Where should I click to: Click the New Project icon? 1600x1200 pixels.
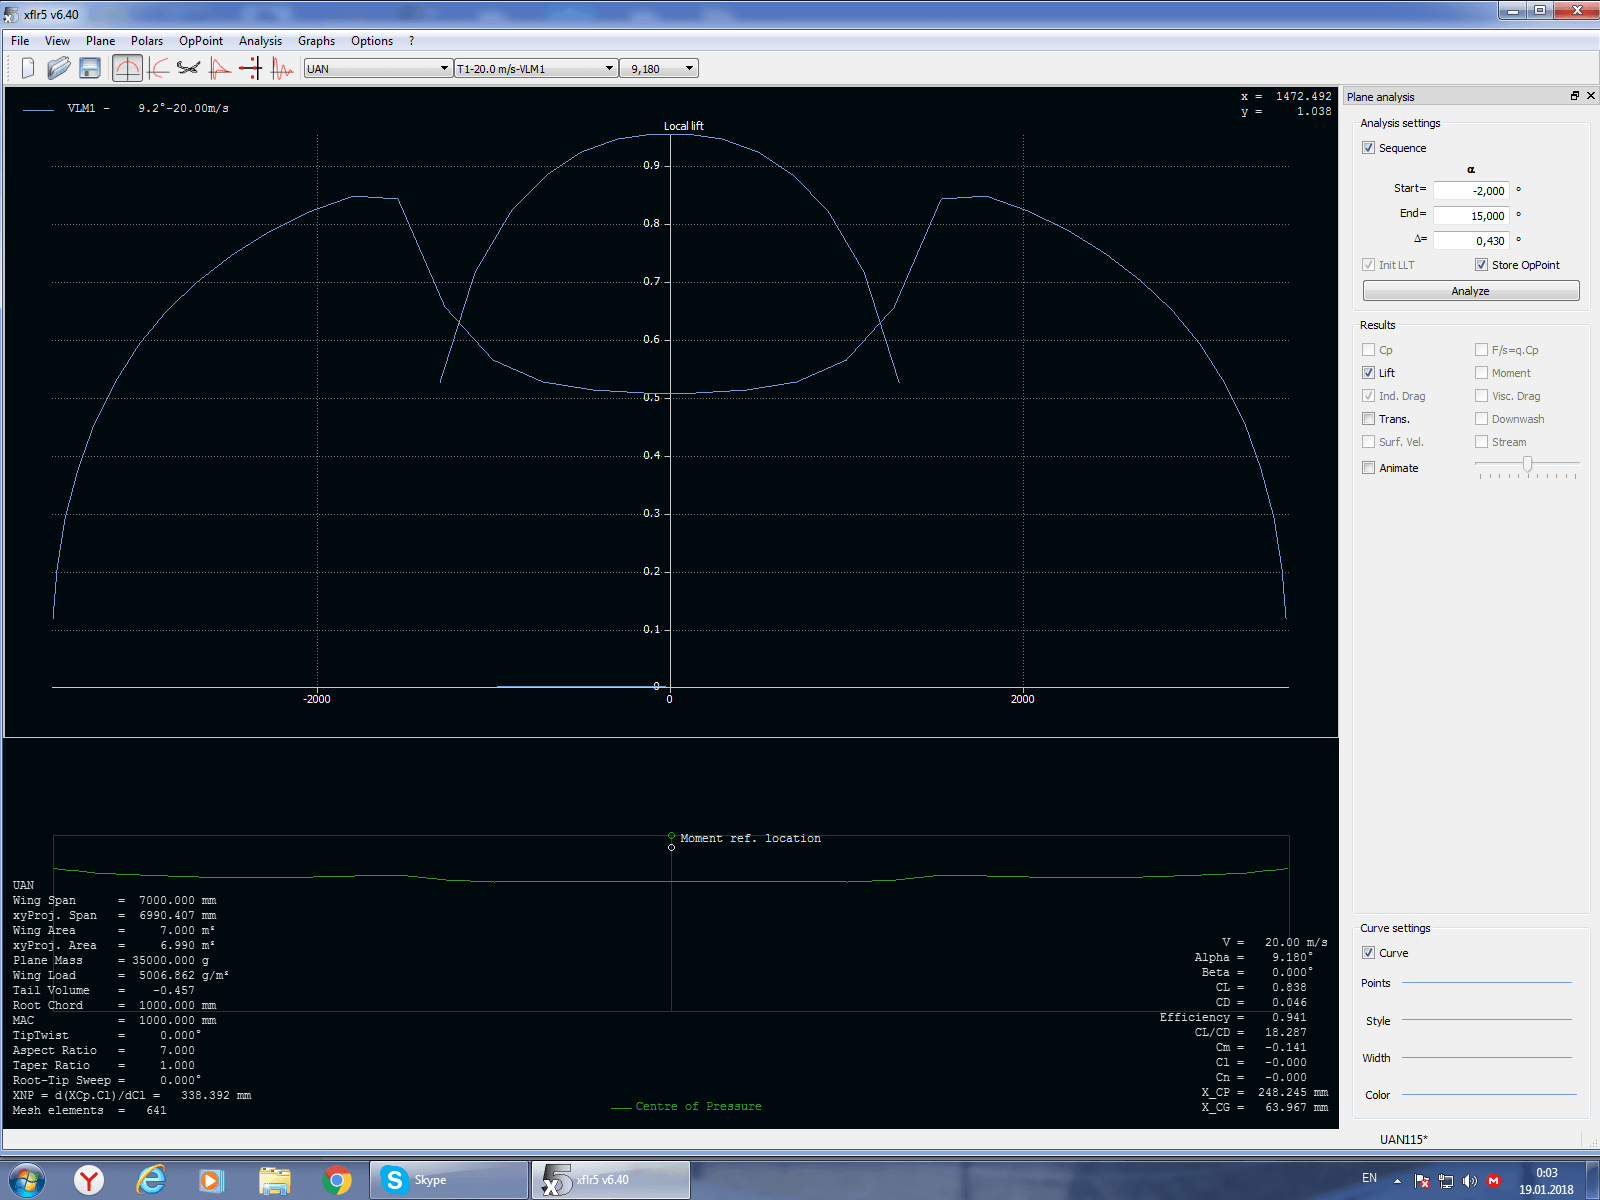(28, 68)
